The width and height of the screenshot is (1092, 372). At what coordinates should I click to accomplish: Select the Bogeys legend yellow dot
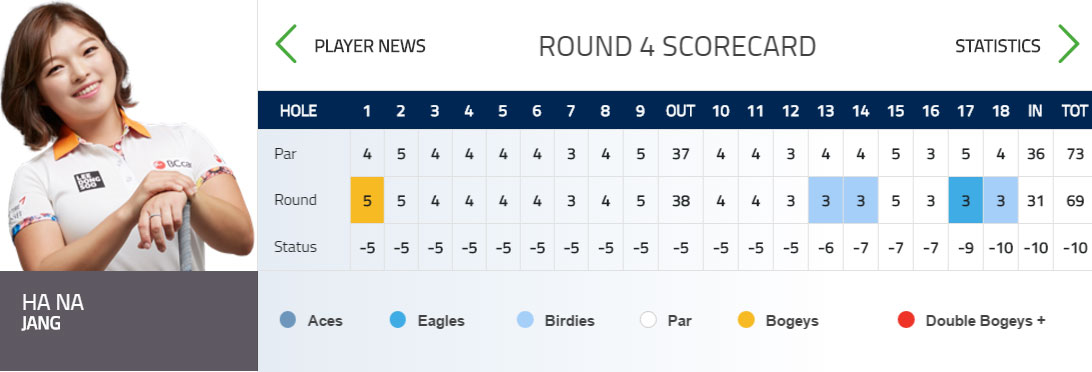click(x=746, y=320)
